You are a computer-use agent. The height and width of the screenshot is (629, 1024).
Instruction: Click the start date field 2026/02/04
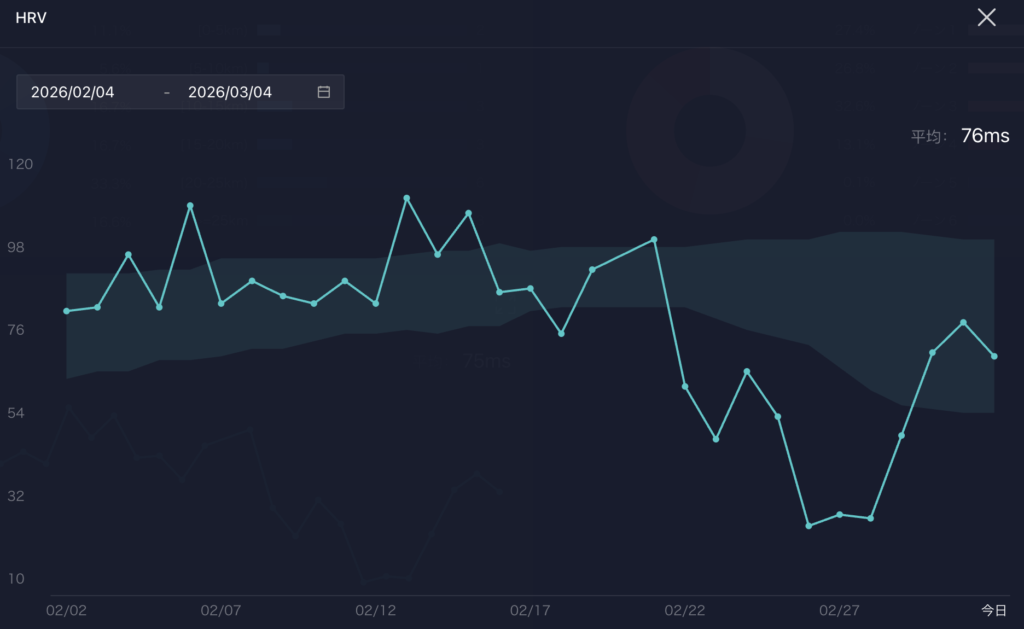point(73,92)
